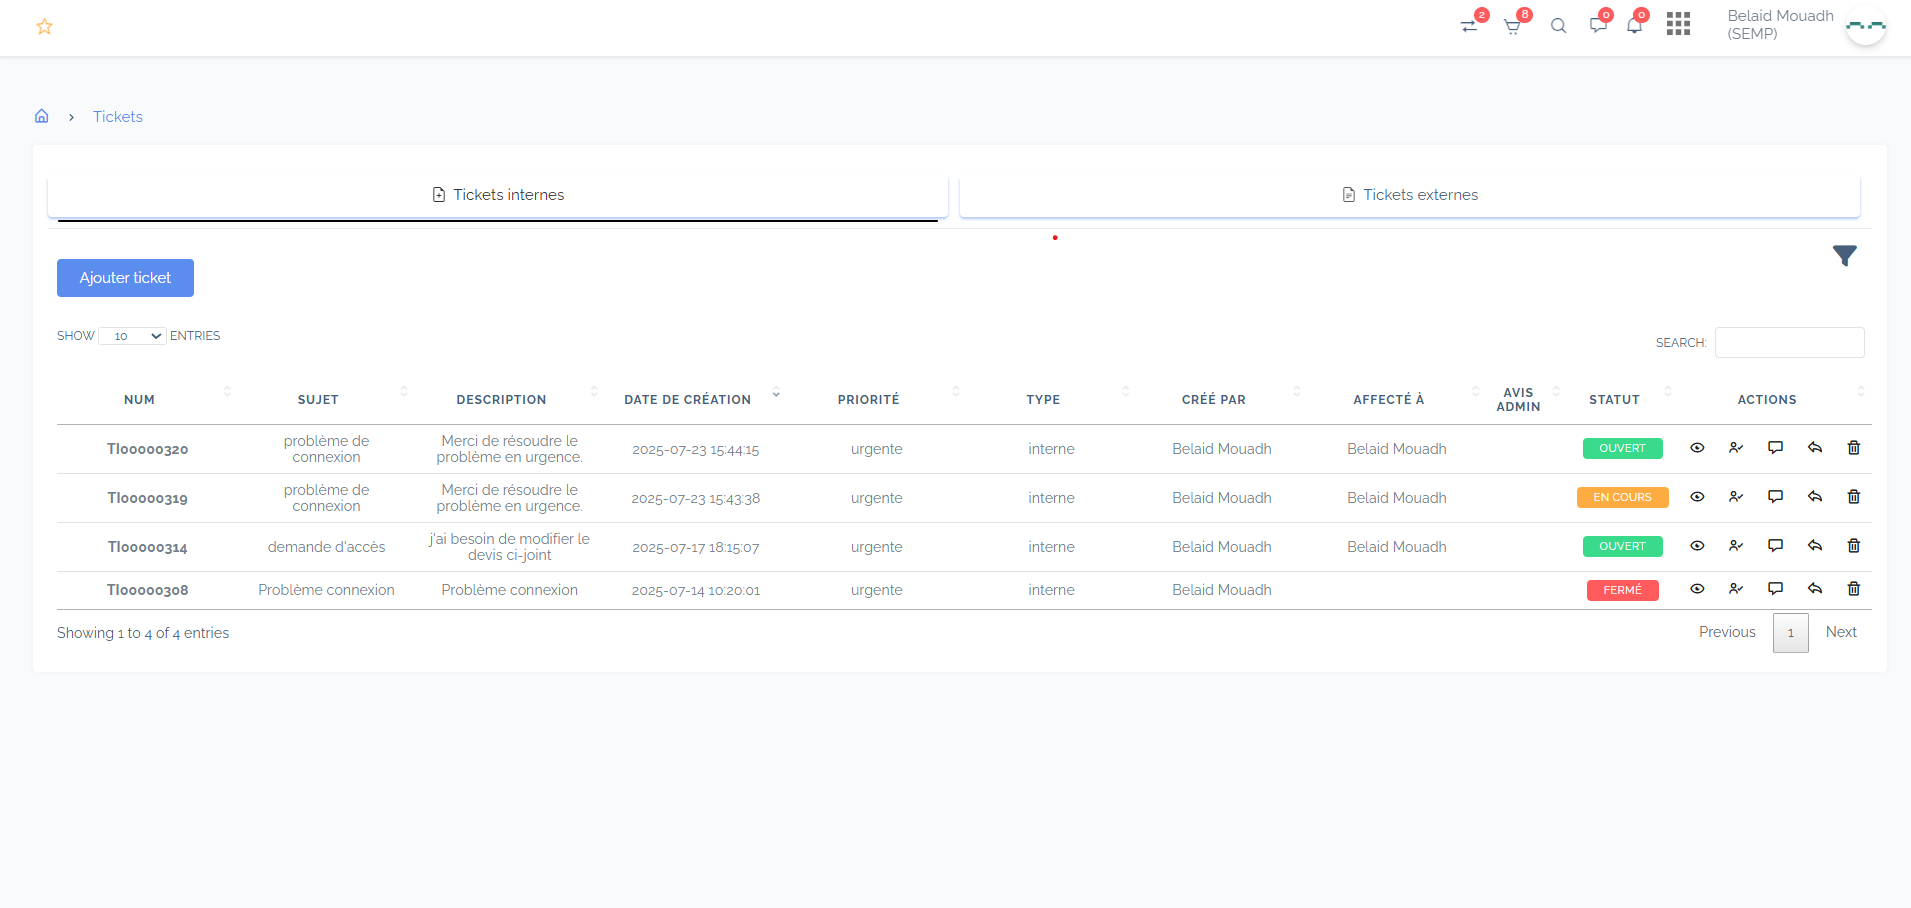Open the transfers icon in header
The image size is (1911, 908).
[x=1469, y=26]
